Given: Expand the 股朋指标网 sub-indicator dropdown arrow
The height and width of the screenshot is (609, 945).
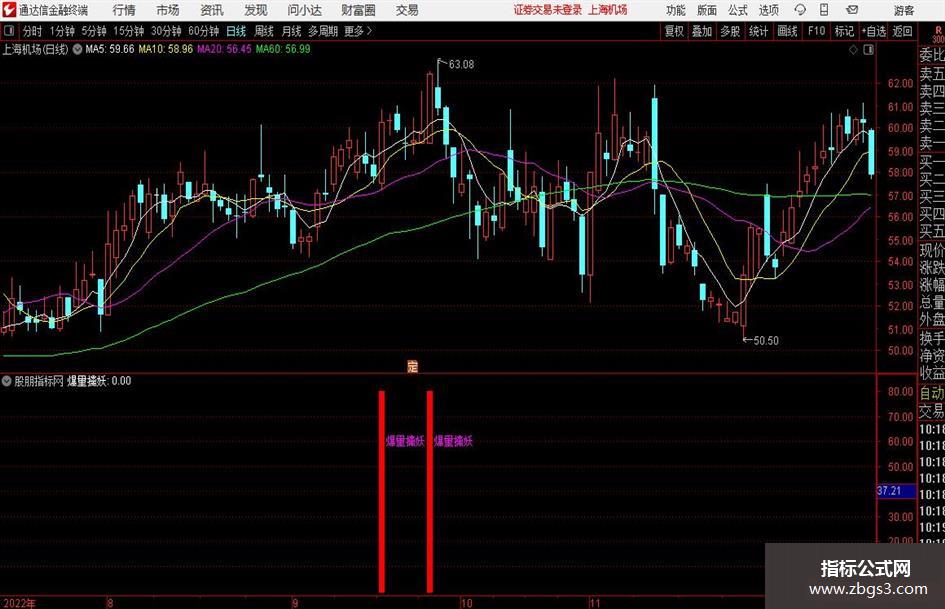Looking at the screenshot, I should 7,381.
